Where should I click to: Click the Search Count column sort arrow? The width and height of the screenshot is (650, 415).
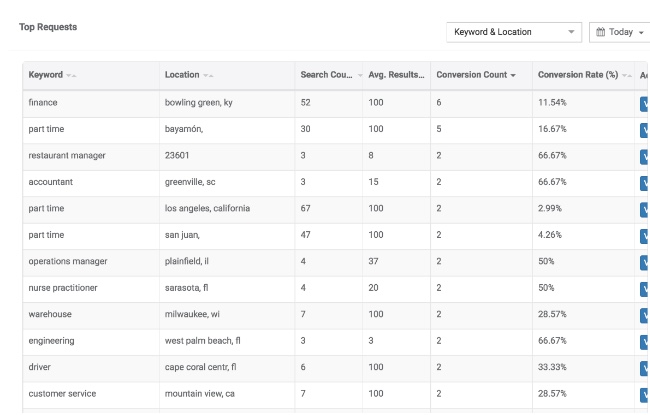pos(360,76)
